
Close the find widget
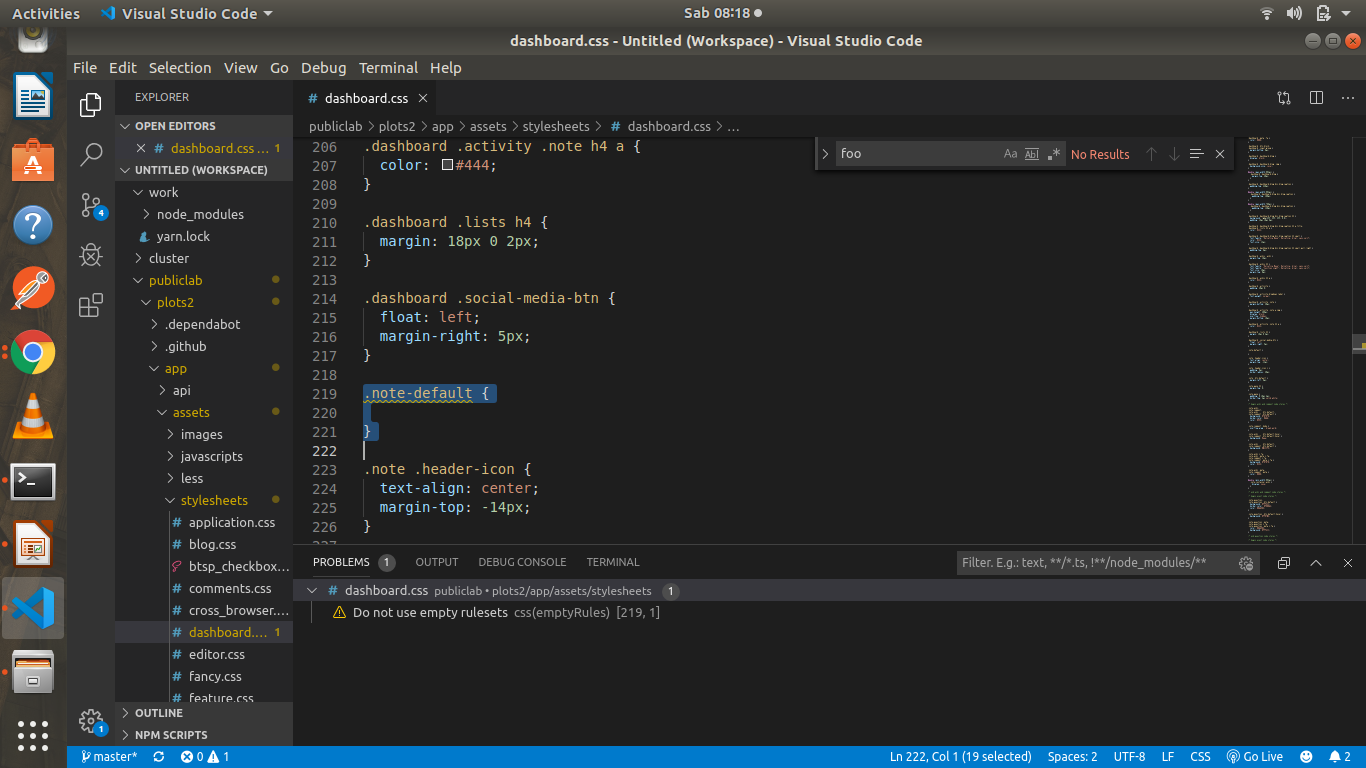pyautogui.click(x=1220, y=154)
